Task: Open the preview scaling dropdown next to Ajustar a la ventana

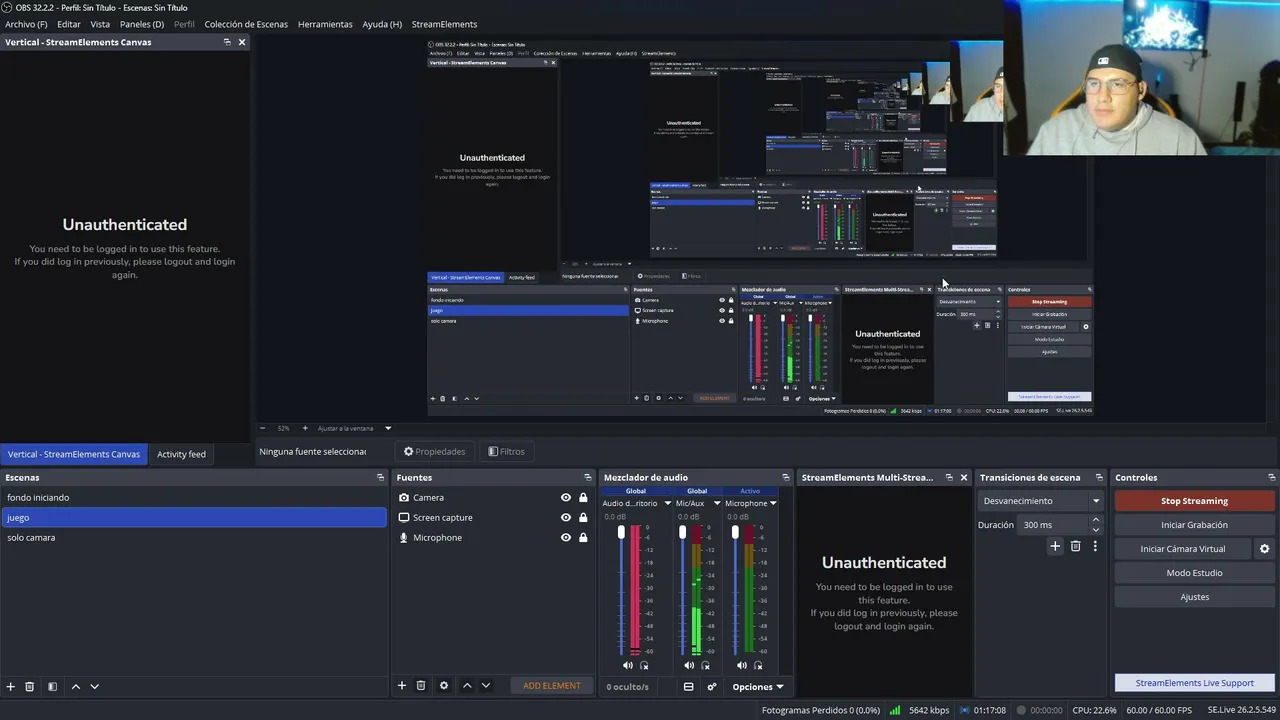Action: pyautogui.click(x=388, y=428)
